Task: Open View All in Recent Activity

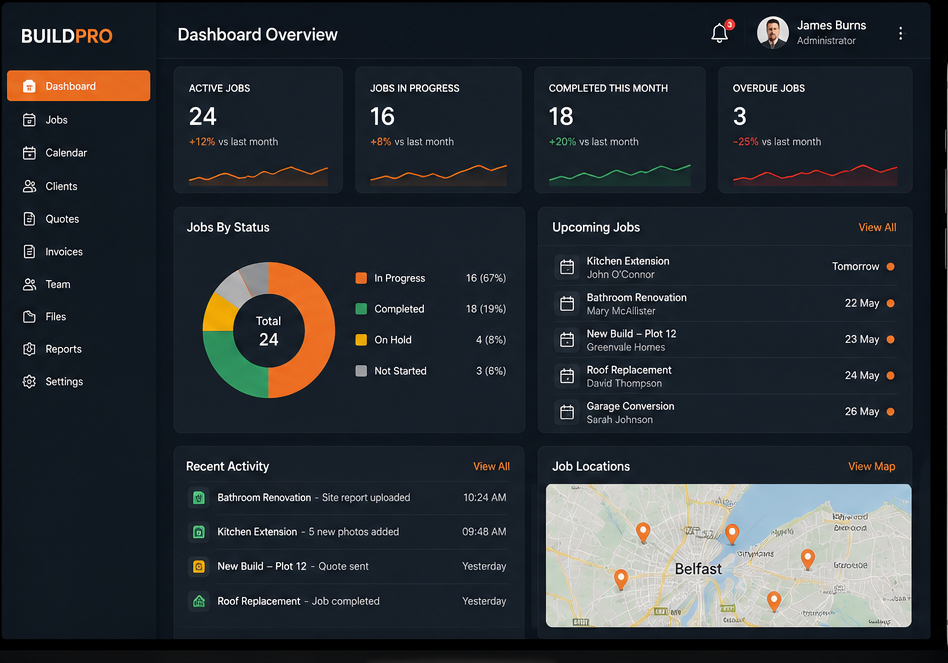Action: pos(491,467)
